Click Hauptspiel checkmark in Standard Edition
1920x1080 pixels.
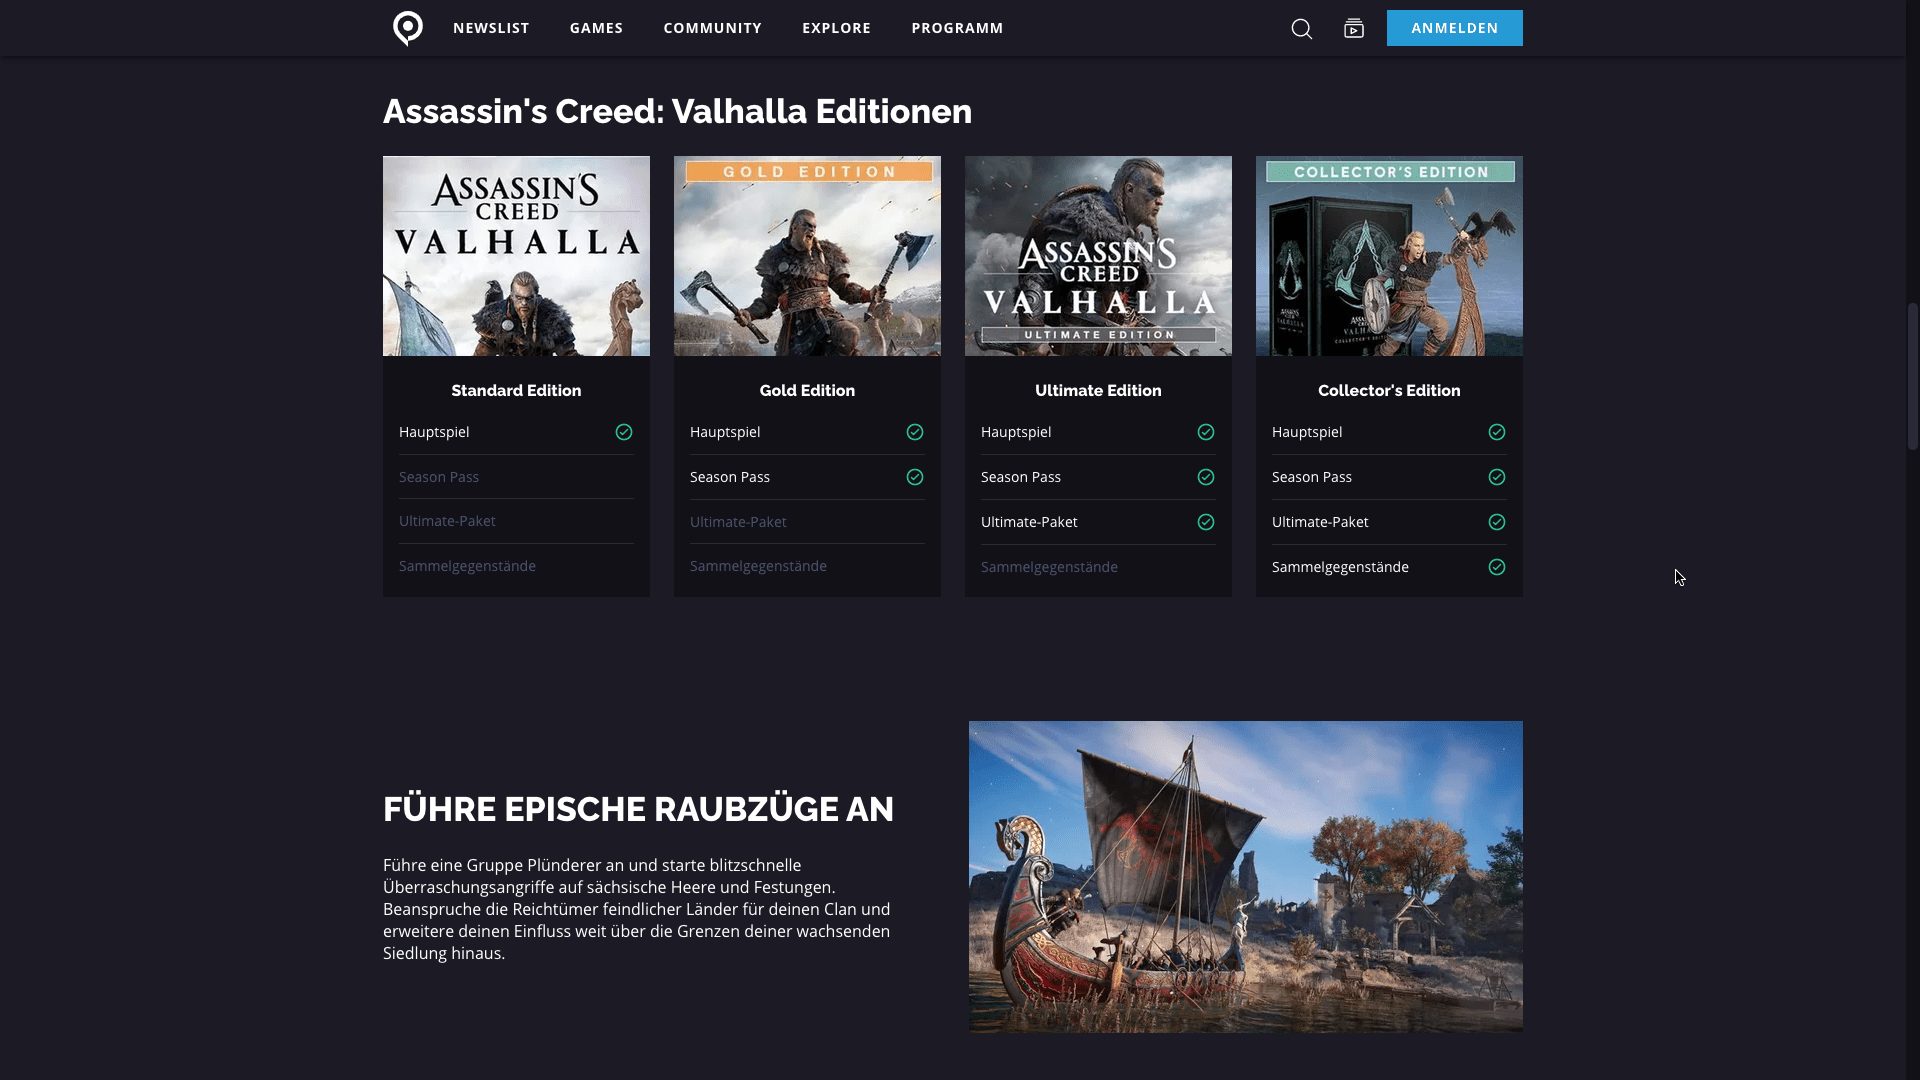(x=624, y=432)
